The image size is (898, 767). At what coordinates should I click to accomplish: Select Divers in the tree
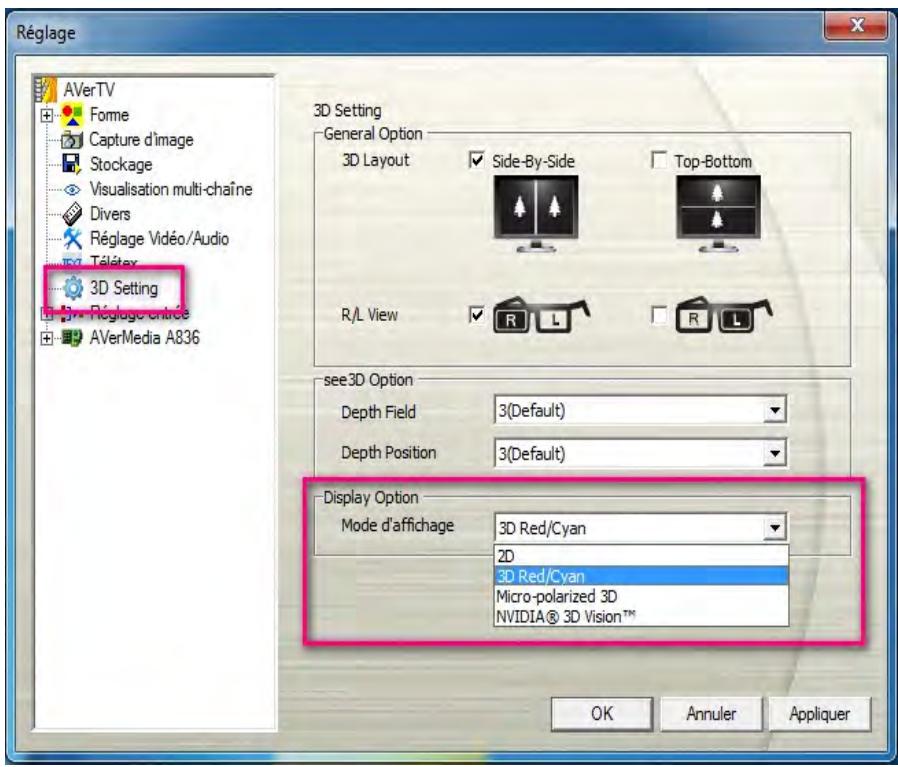110,214
